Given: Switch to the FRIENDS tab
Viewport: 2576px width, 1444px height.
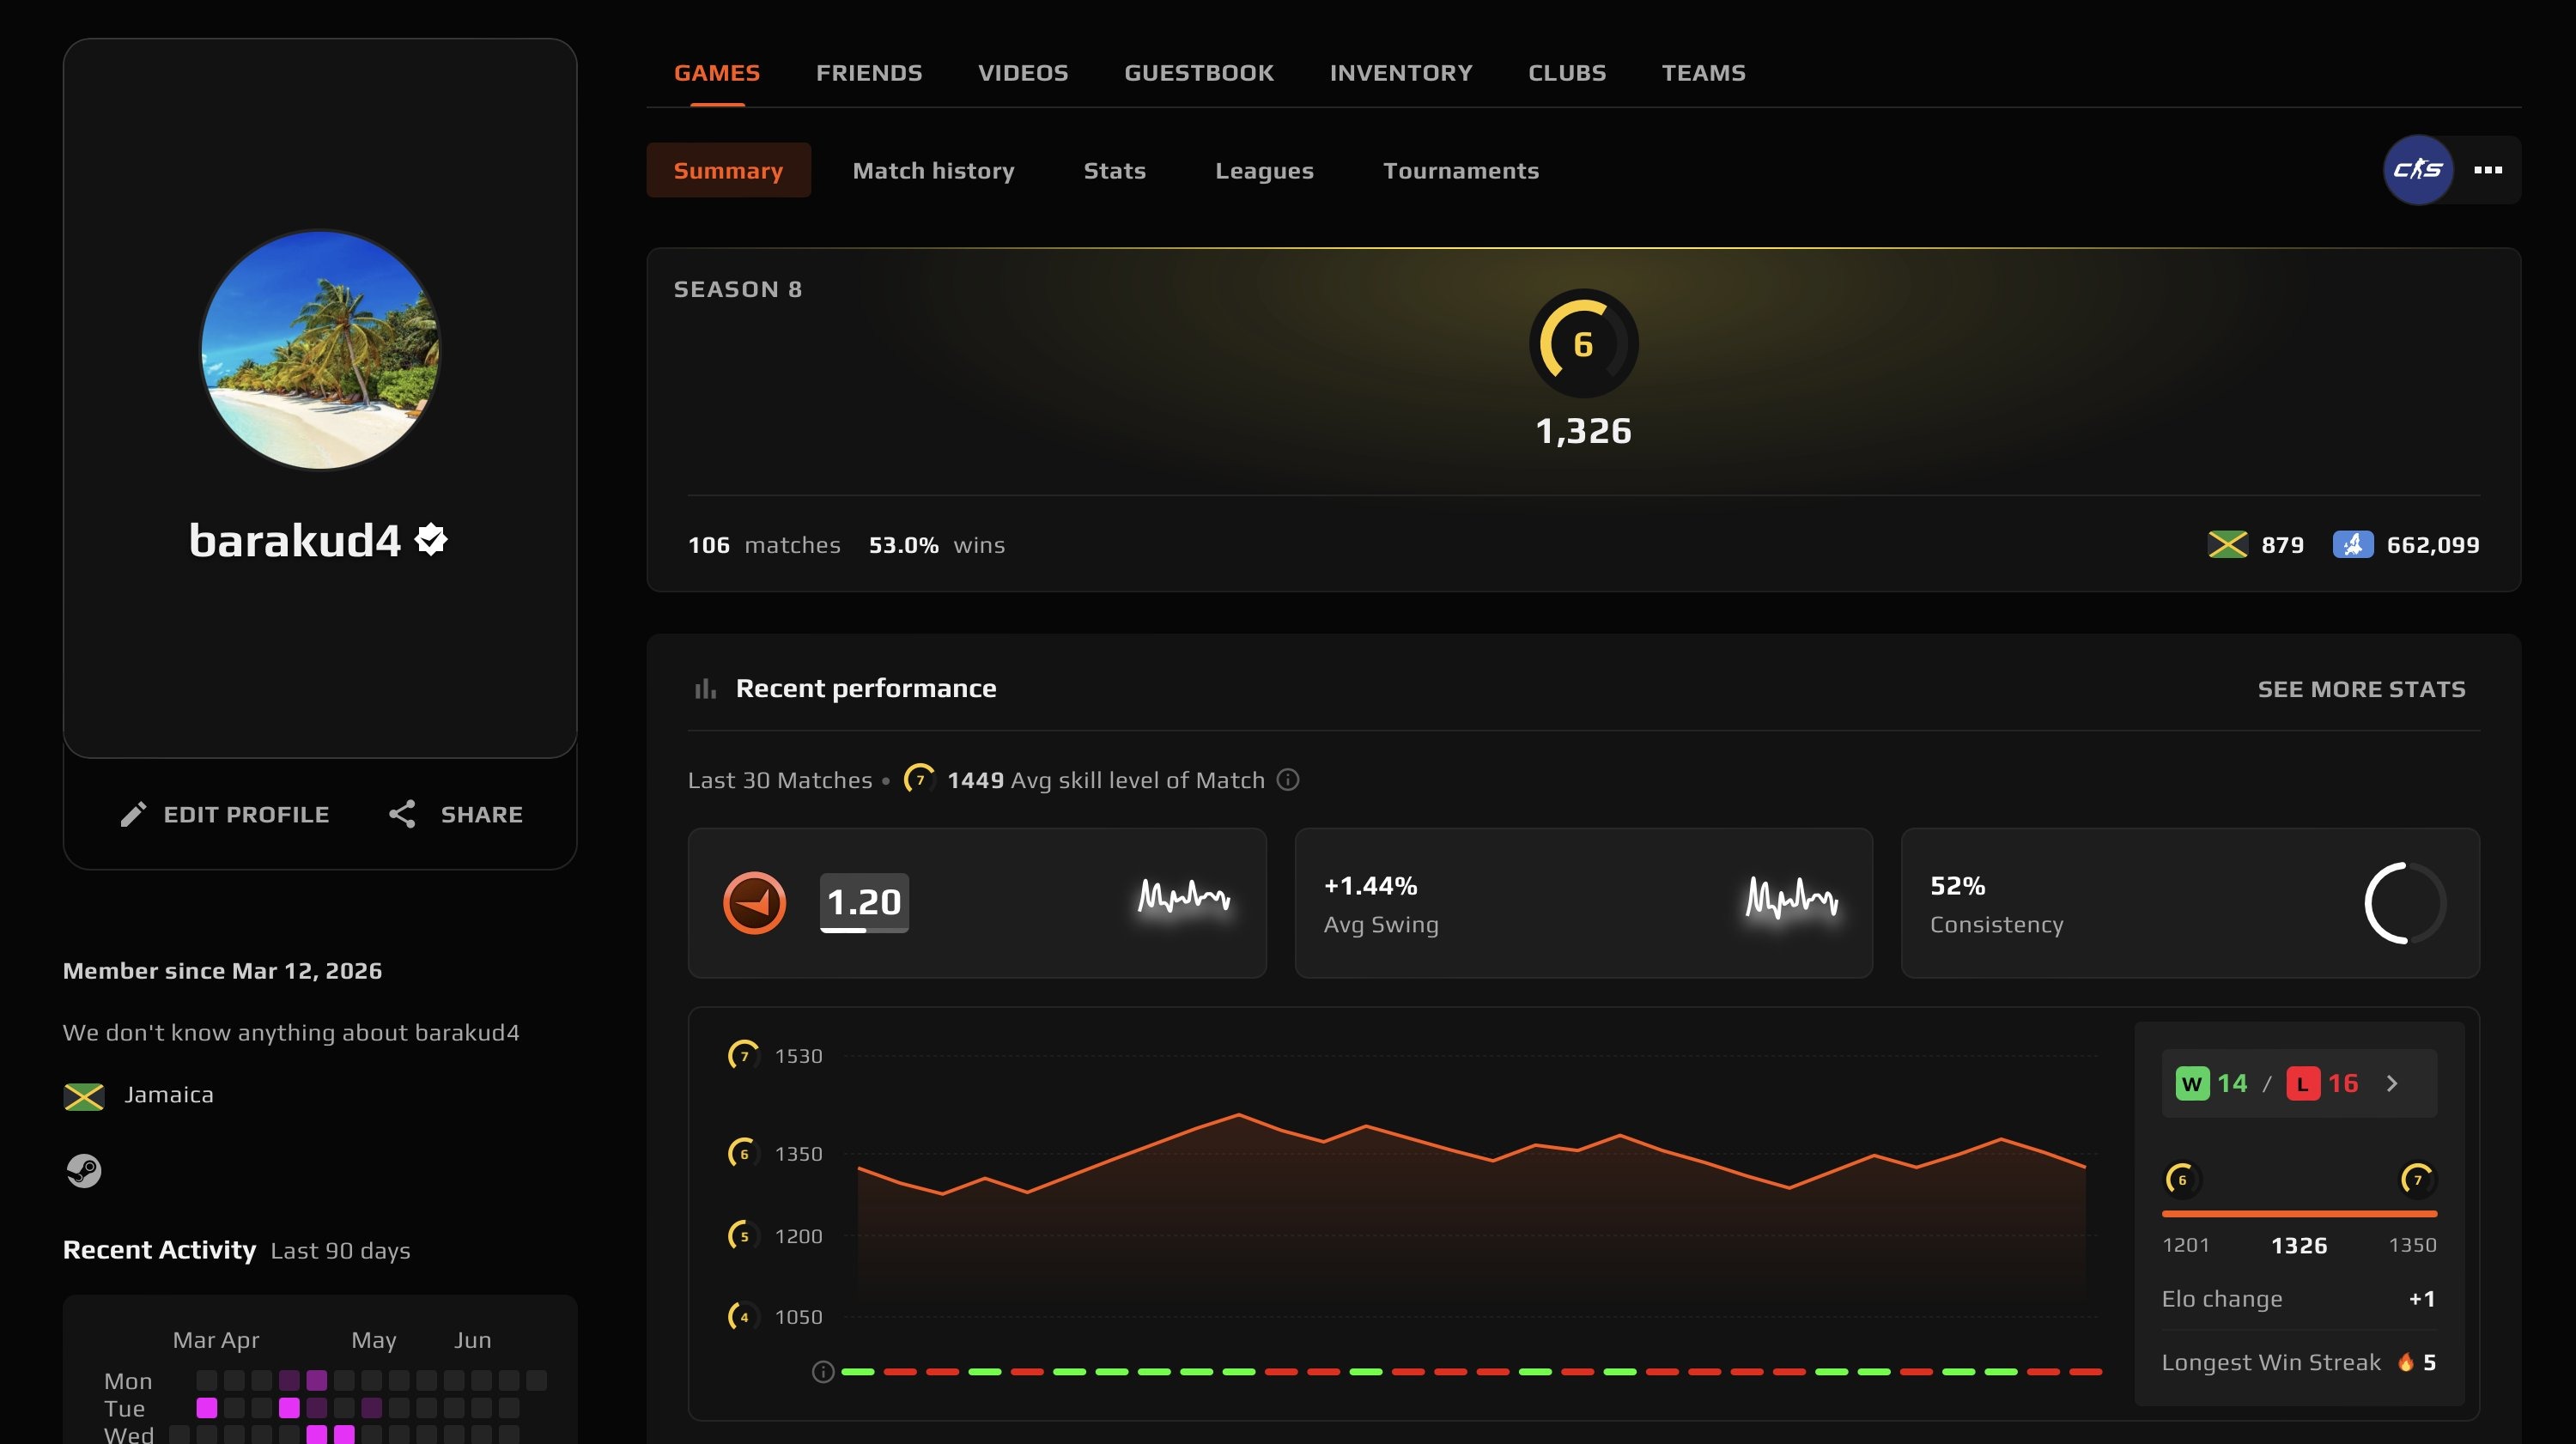Looking at the screenshot, I should click(x=868, y=73).
